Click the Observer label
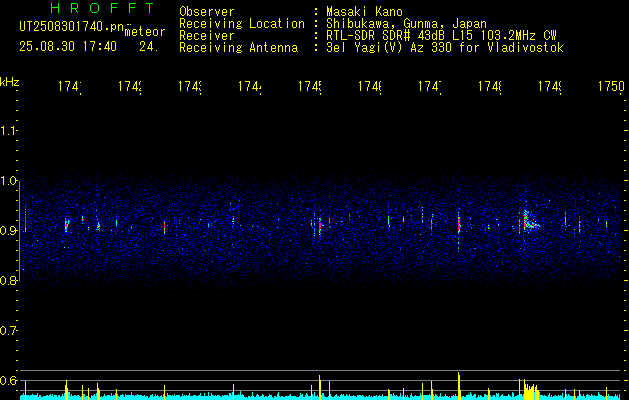This screenshot has height=400, width=629. click(207, 11)
